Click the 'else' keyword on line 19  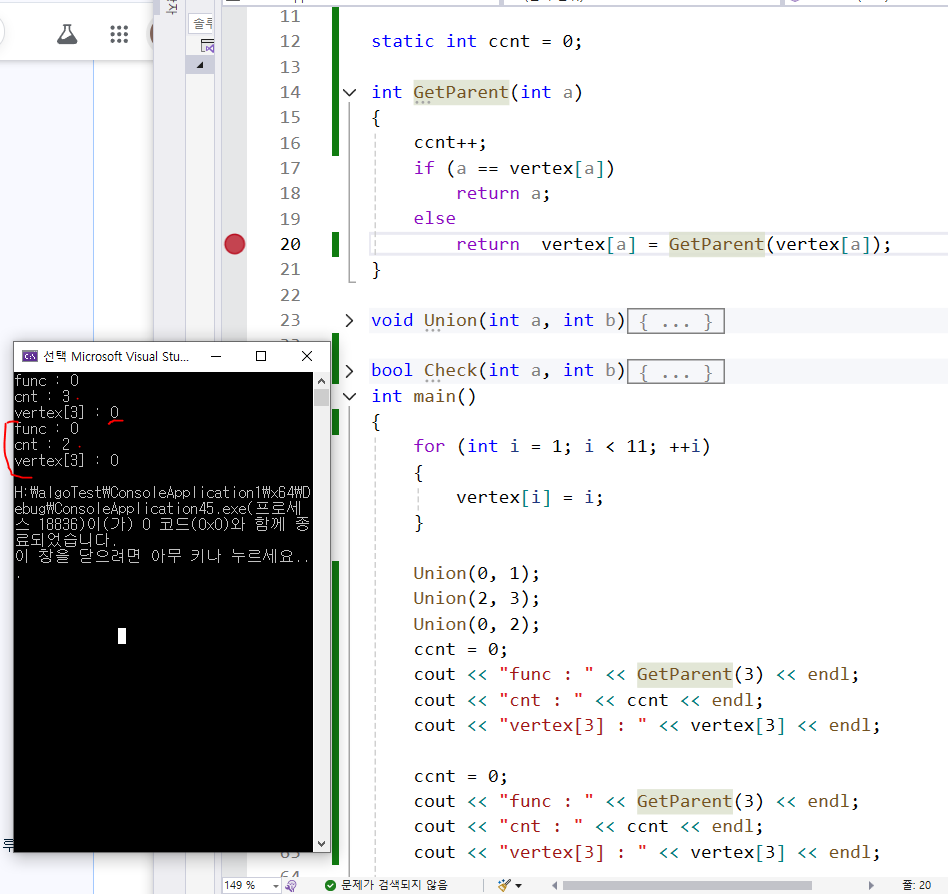pyautogui.click(x=435, y=219)
